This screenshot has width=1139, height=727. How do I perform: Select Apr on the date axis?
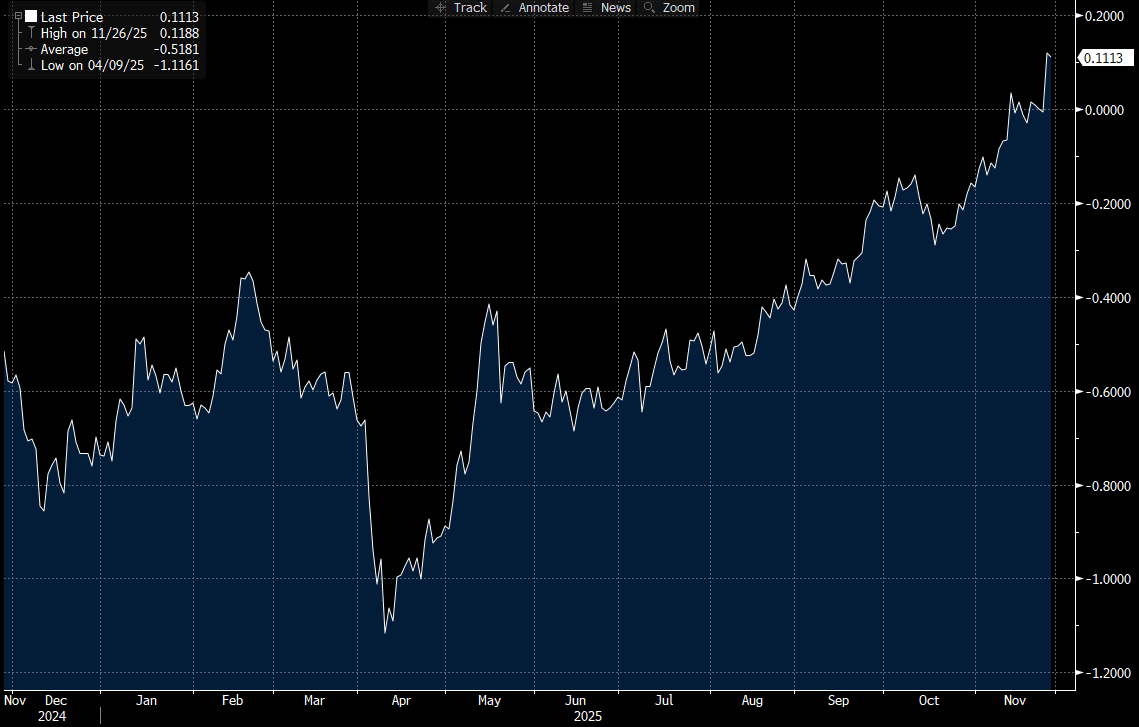[x=401, y=701]
